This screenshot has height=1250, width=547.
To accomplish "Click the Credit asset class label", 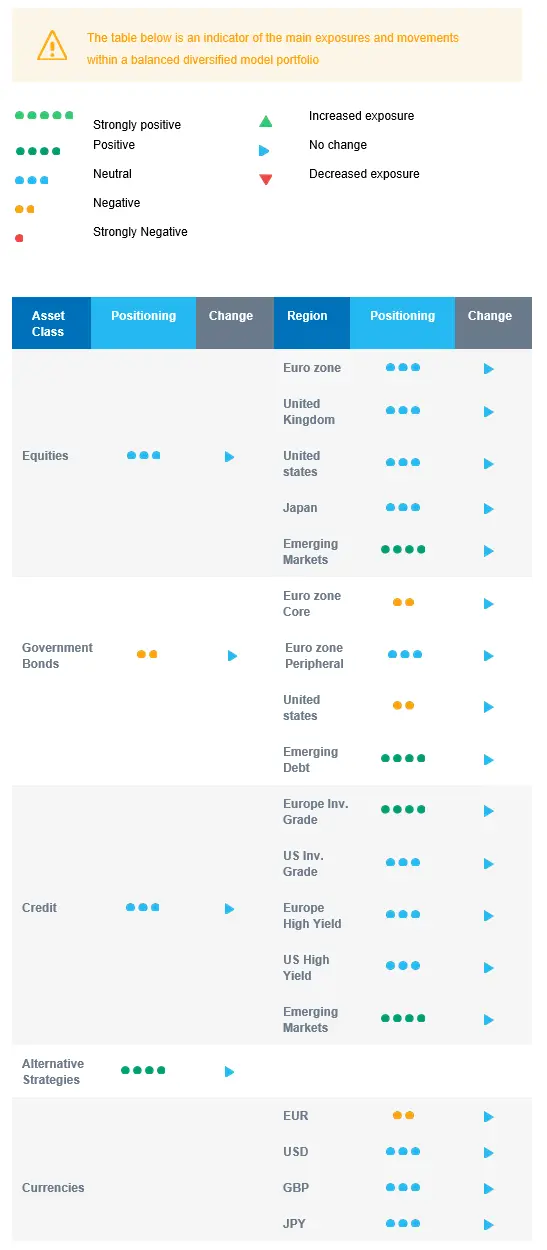I will coord(40,908).
